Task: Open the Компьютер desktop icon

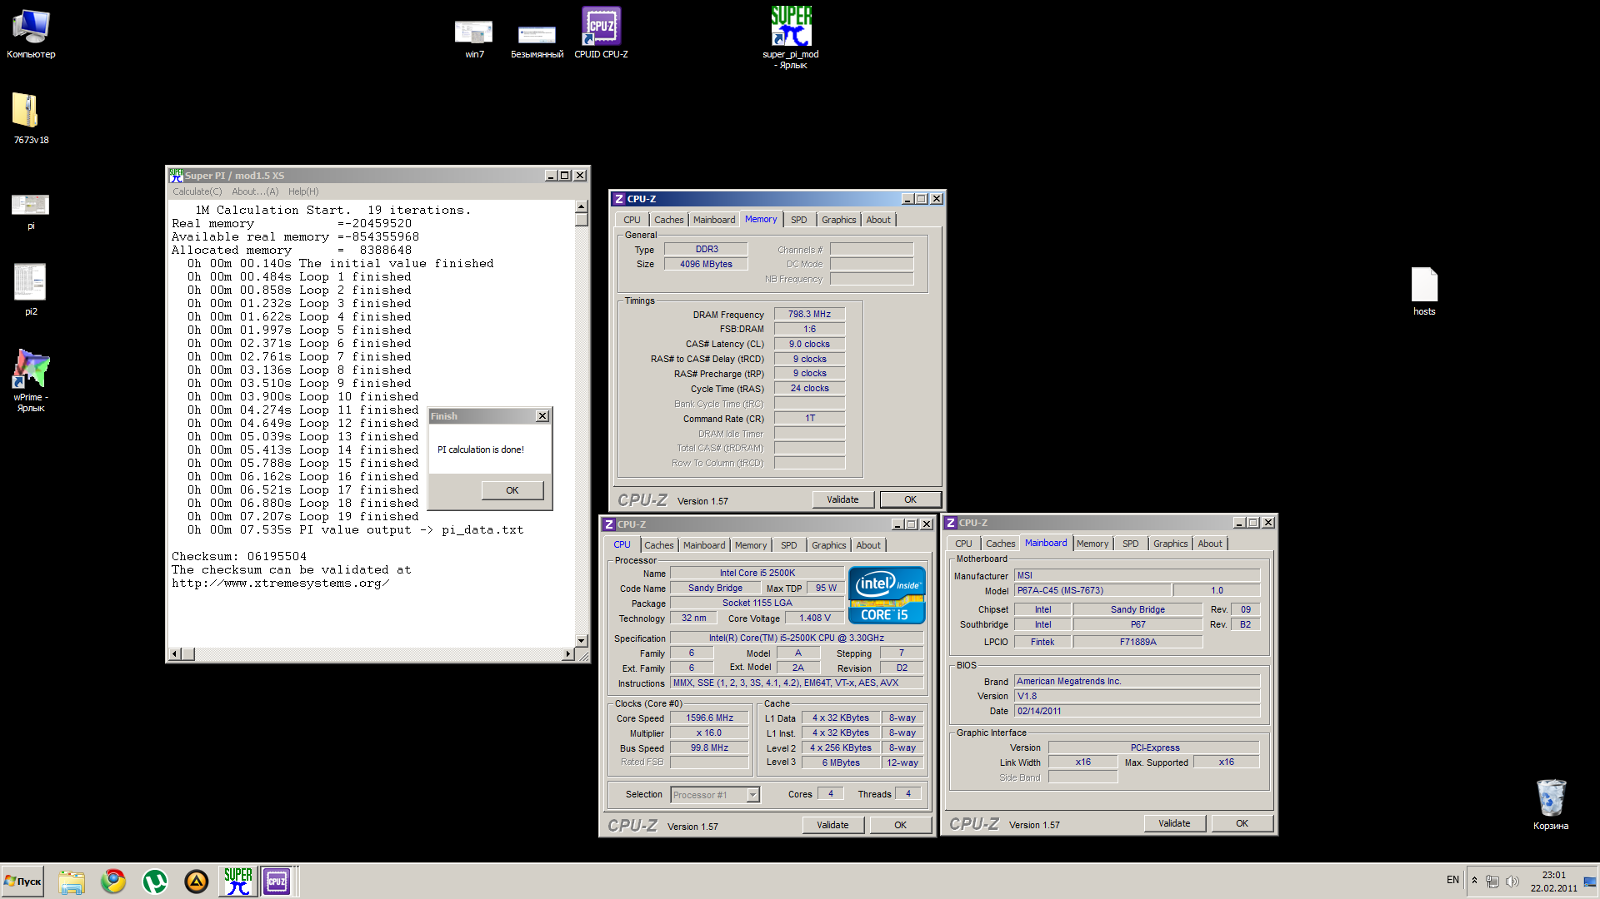Action: [x=31, y=34]
